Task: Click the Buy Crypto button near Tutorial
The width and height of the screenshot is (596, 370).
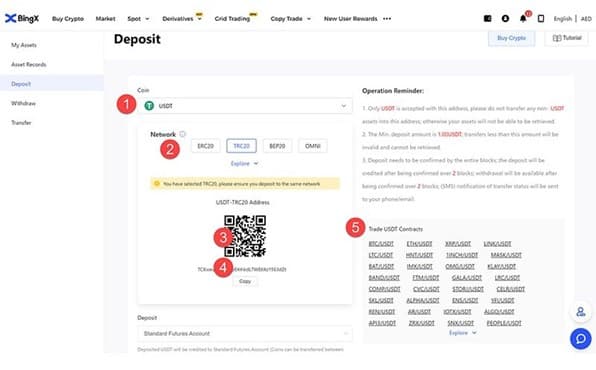Action: click(x=511, y=38)
